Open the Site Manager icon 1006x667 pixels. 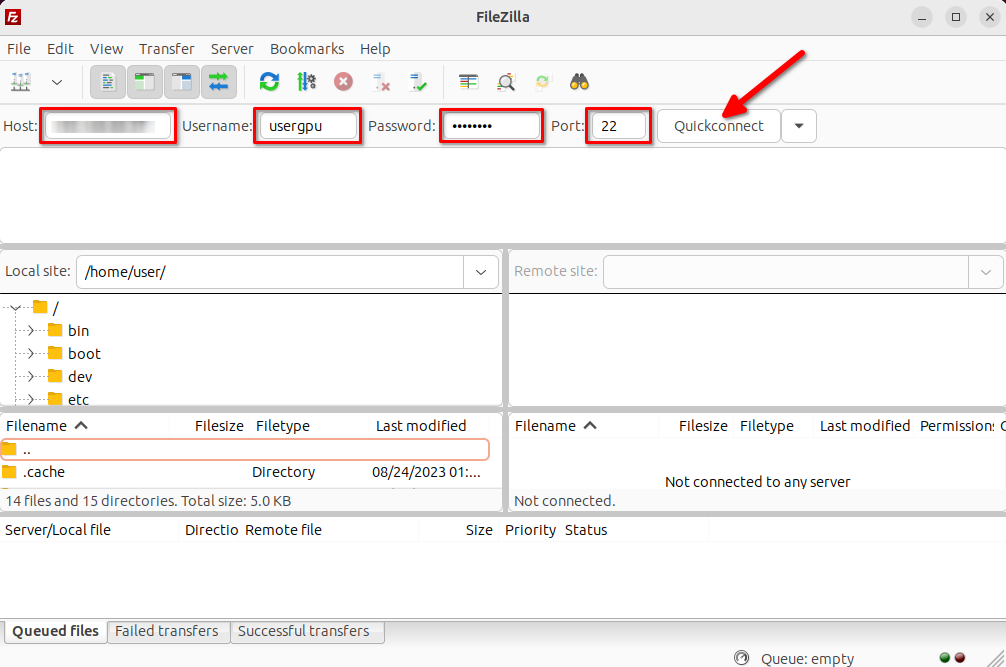pos(21,82)
